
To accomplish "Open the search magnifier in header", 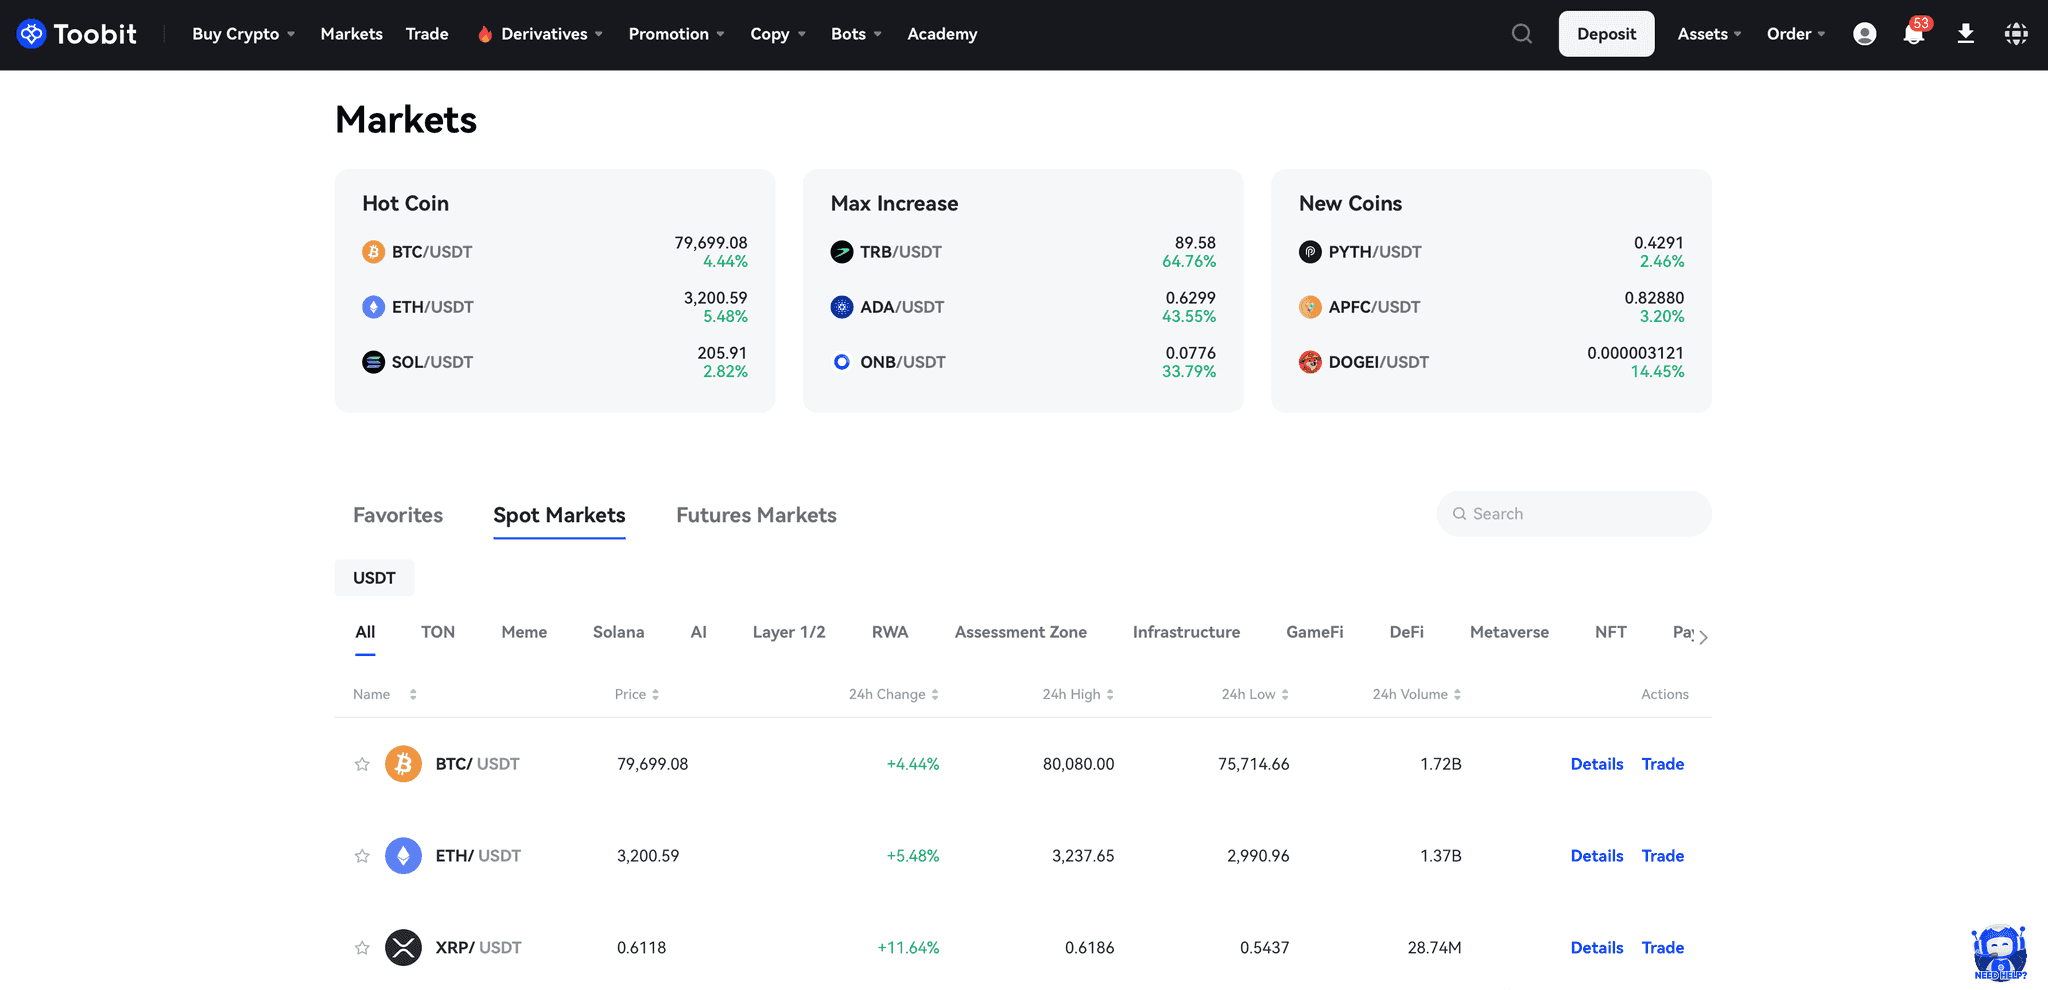I will 1521,34.
